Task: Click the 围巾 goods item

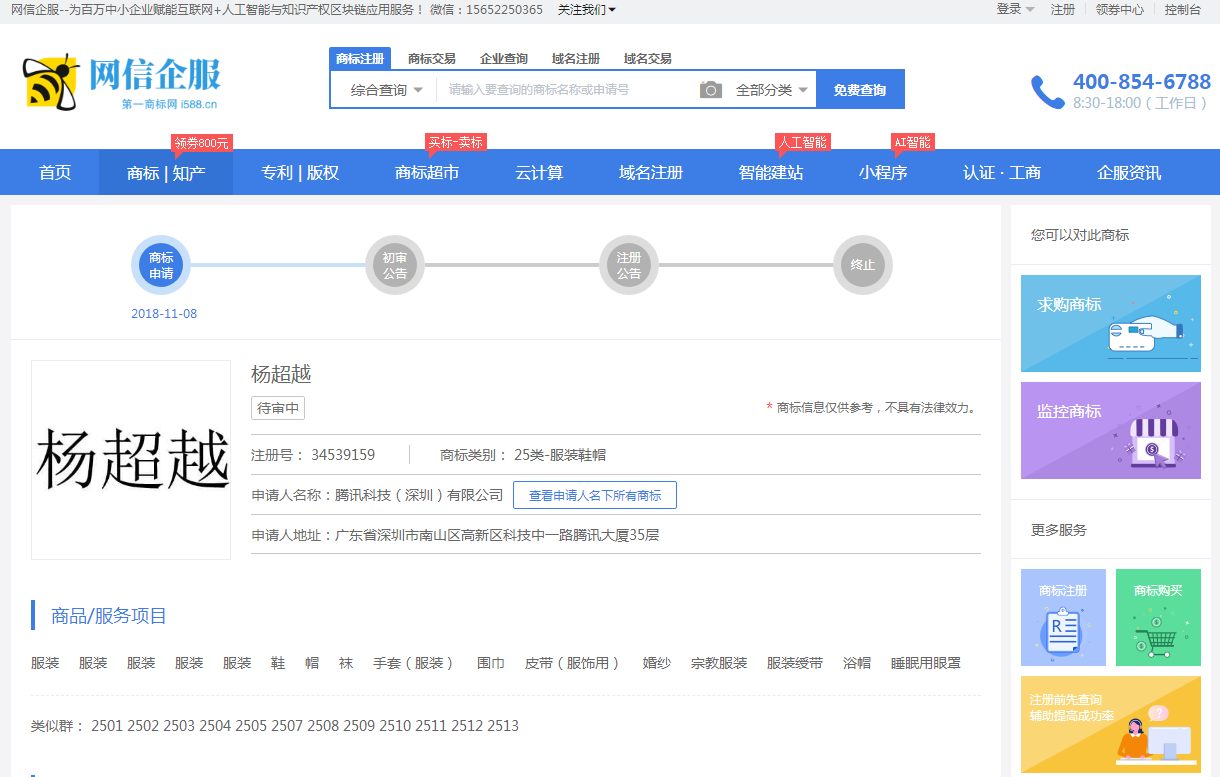Action: point(491,663)
